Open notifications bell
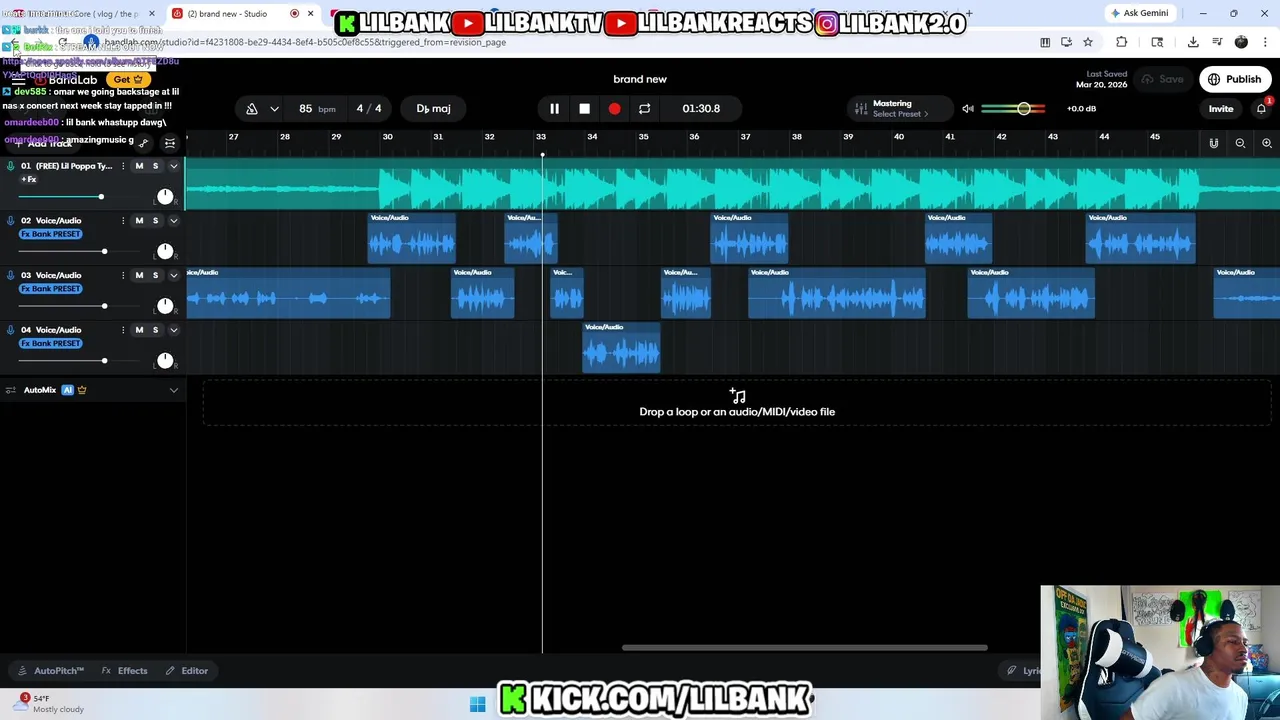 tap(1261, 108)
